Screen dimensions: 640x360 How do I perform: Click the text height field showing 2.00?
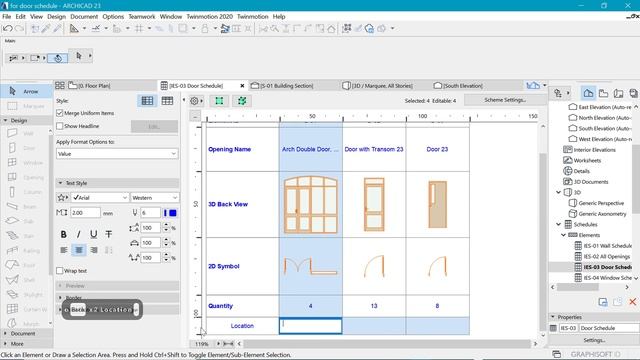point(85,213)
